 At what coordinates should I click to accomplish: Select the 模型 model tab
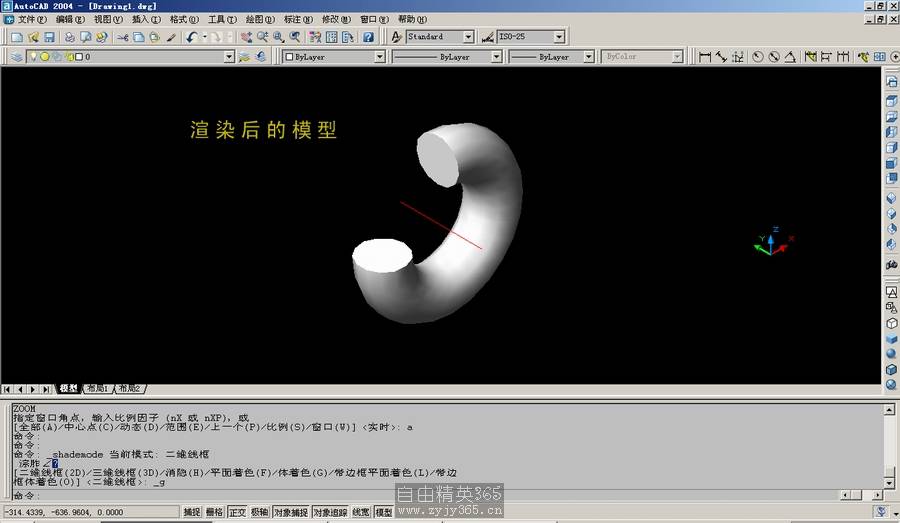point(68,389)
